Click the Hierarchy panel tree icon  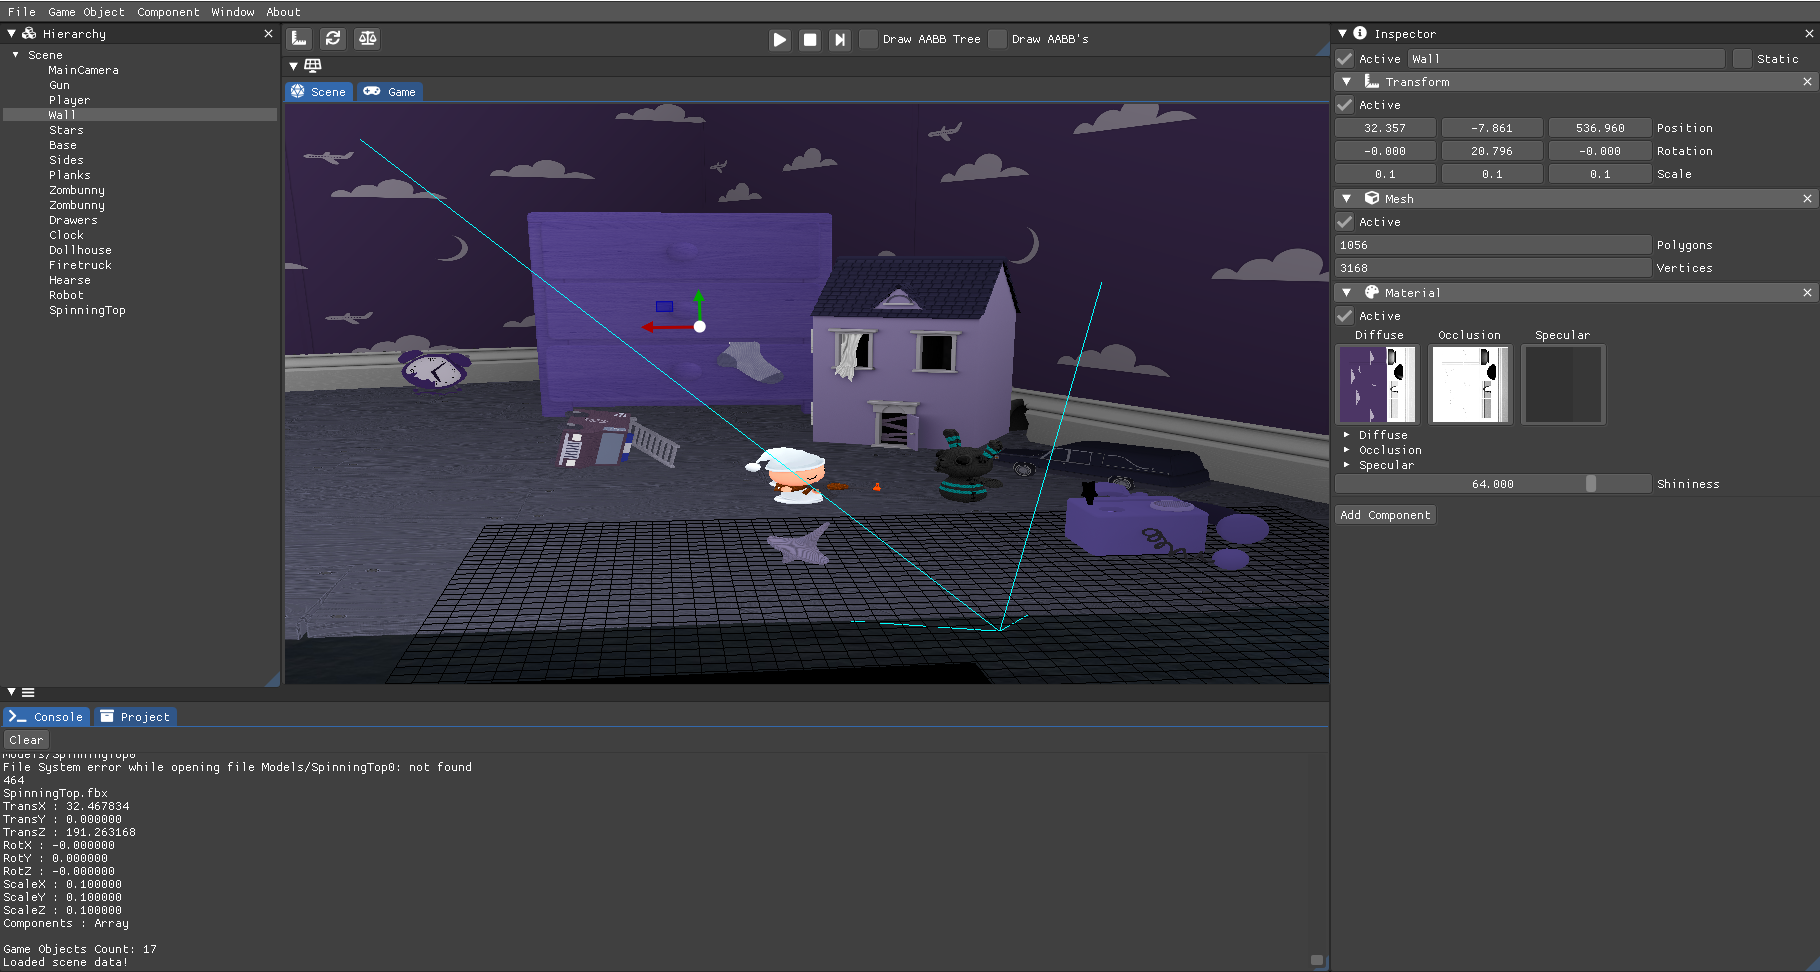29,34
